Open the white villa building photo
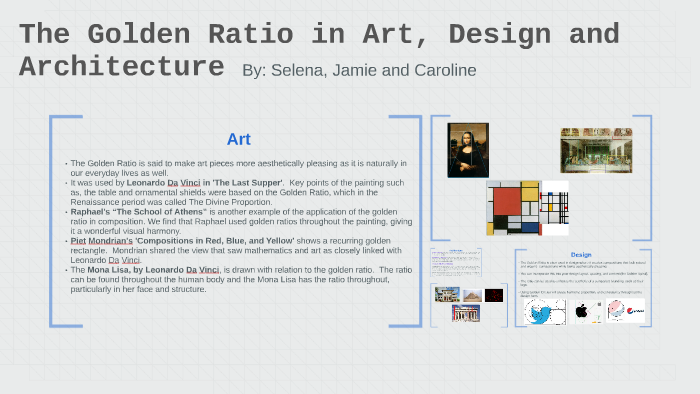This screenshot has height=394, width=700. tap(447, 294)
